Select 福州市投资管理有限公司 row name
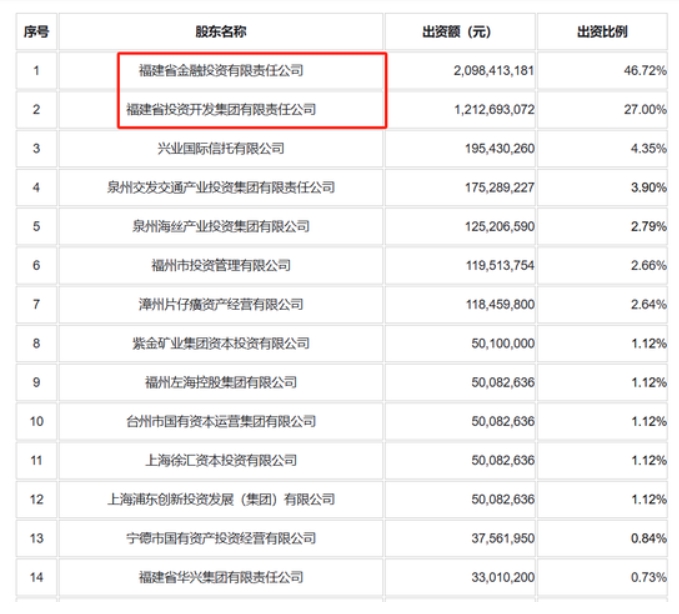This screenshot has height=614, width=679. click(221, 265)
